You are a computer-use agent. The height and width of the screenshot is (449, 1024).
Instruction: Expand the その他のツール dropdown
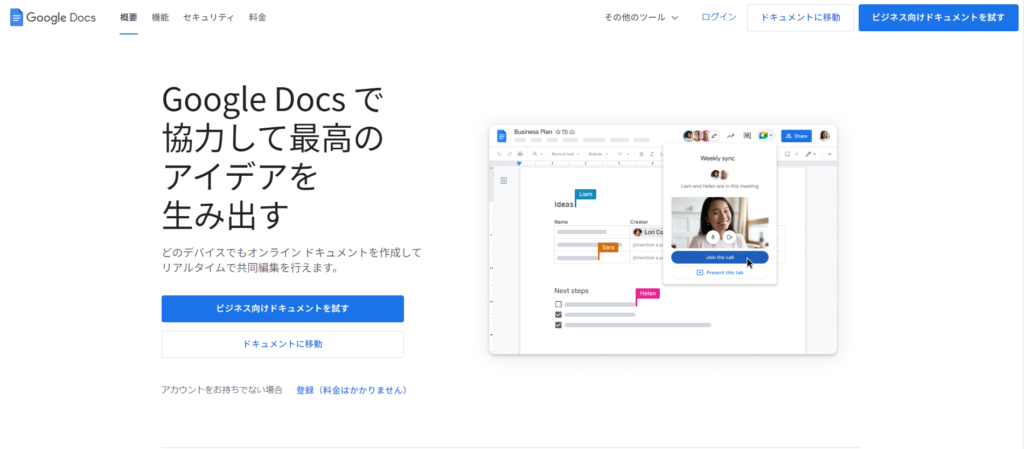coord(641,18)
